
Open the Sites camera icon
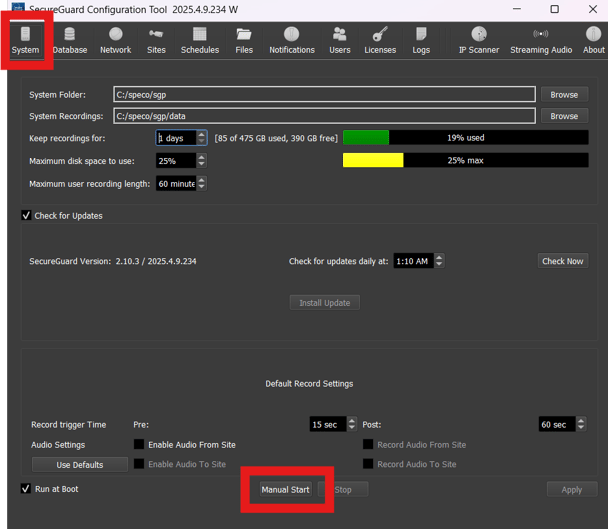(x=156, y=34)
